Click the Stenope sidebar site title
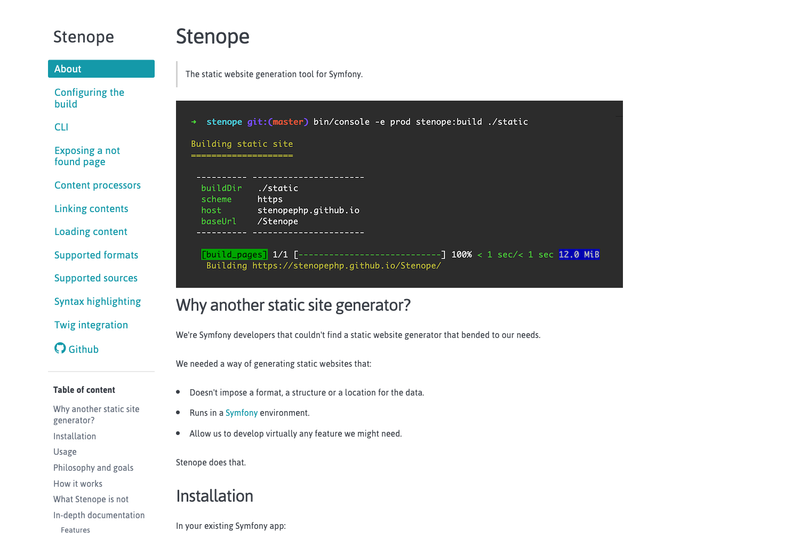Viewport: 800px width, 533px height. (84, 37)
